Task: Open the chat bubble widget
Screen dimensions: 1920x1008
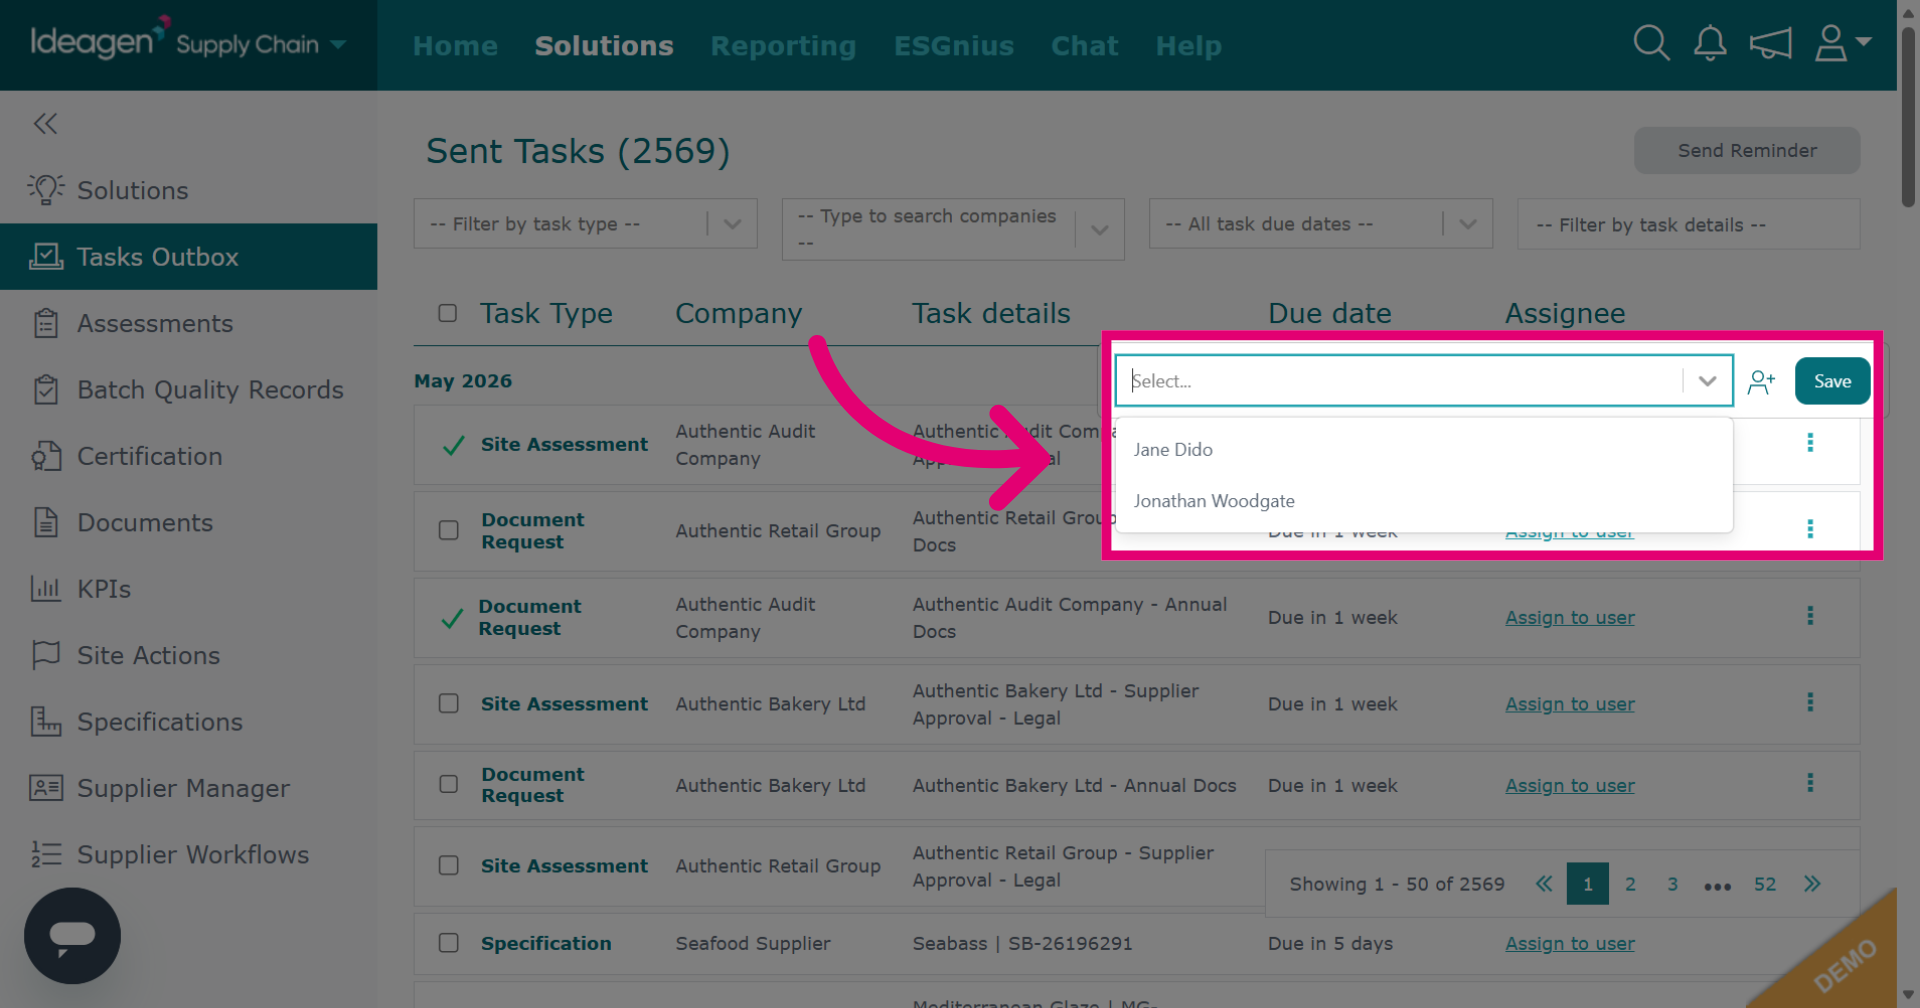Action: [x=72, y=936]
